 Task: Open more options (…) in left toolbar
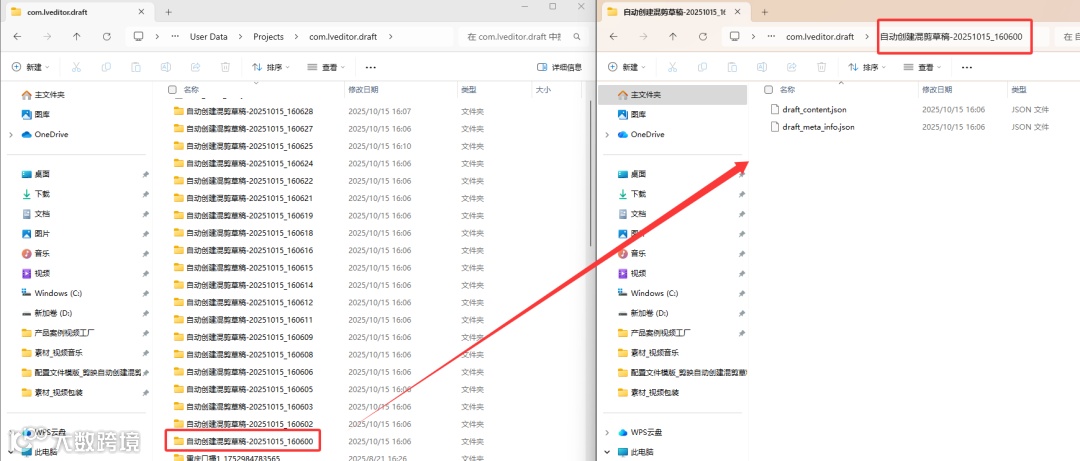tap(371, 68)
